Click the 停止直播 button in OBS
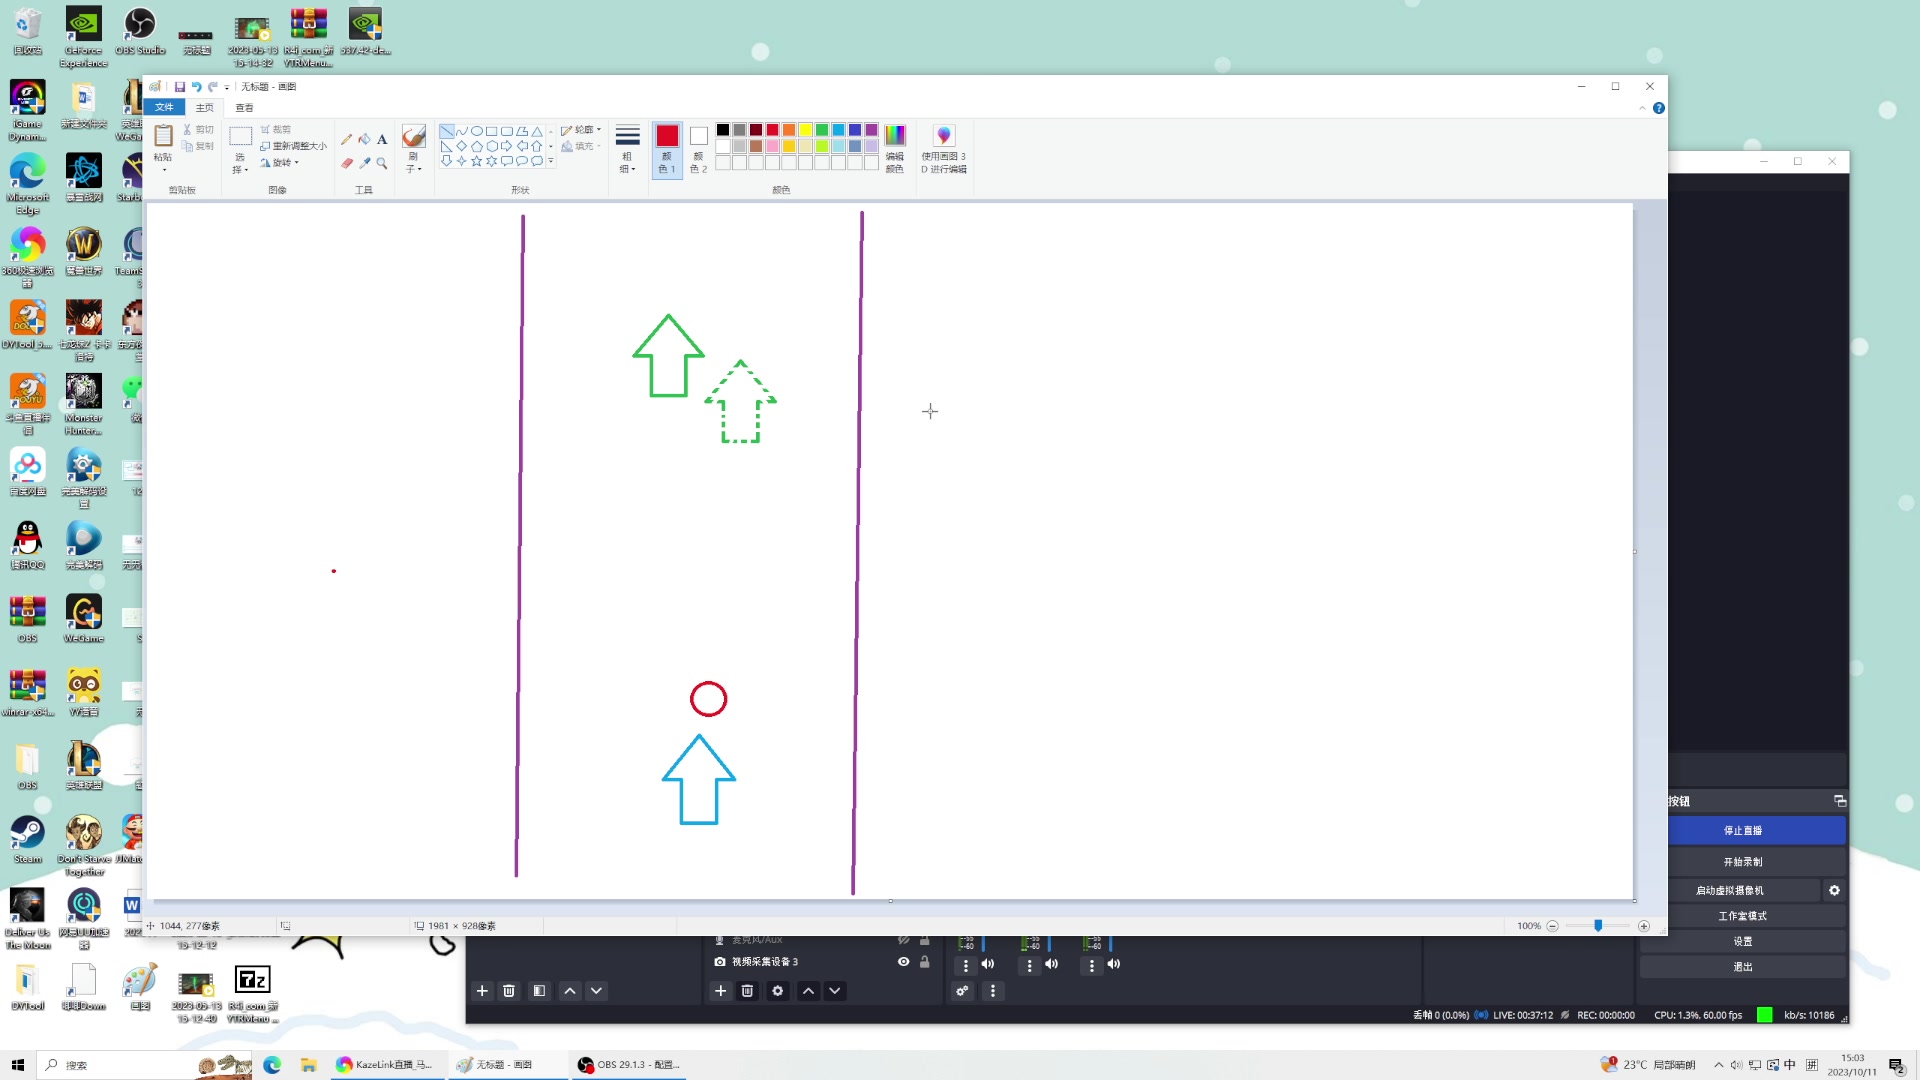This screenshot has height=1080, width=1920. [x=1743, y=831]
